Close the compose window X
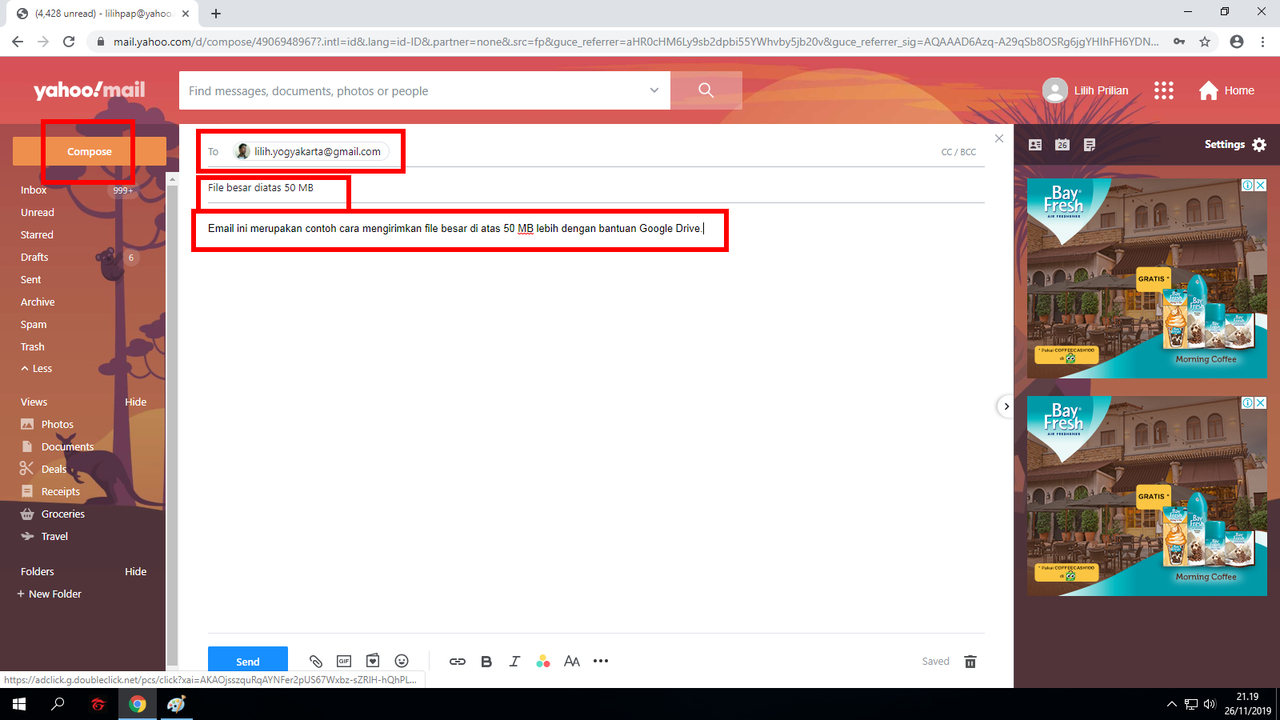The width and height of the screenshot is (1280, 720). point(998,138)
